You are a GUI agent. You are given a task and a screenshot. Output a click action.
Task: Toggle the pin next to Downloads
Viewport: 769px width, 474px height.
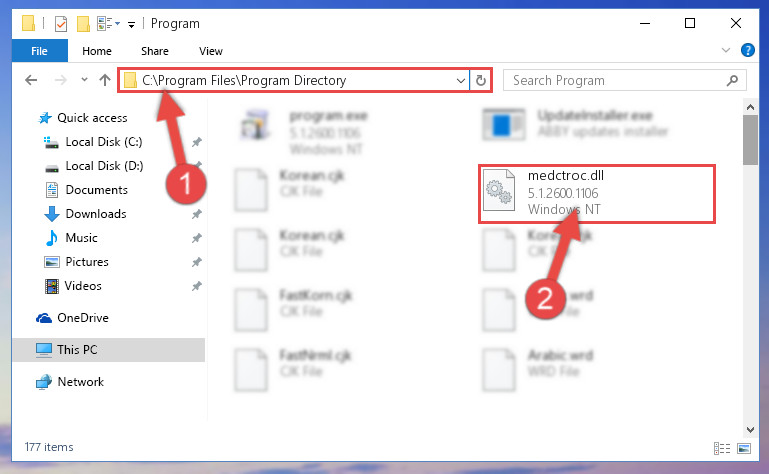[197, 214]
